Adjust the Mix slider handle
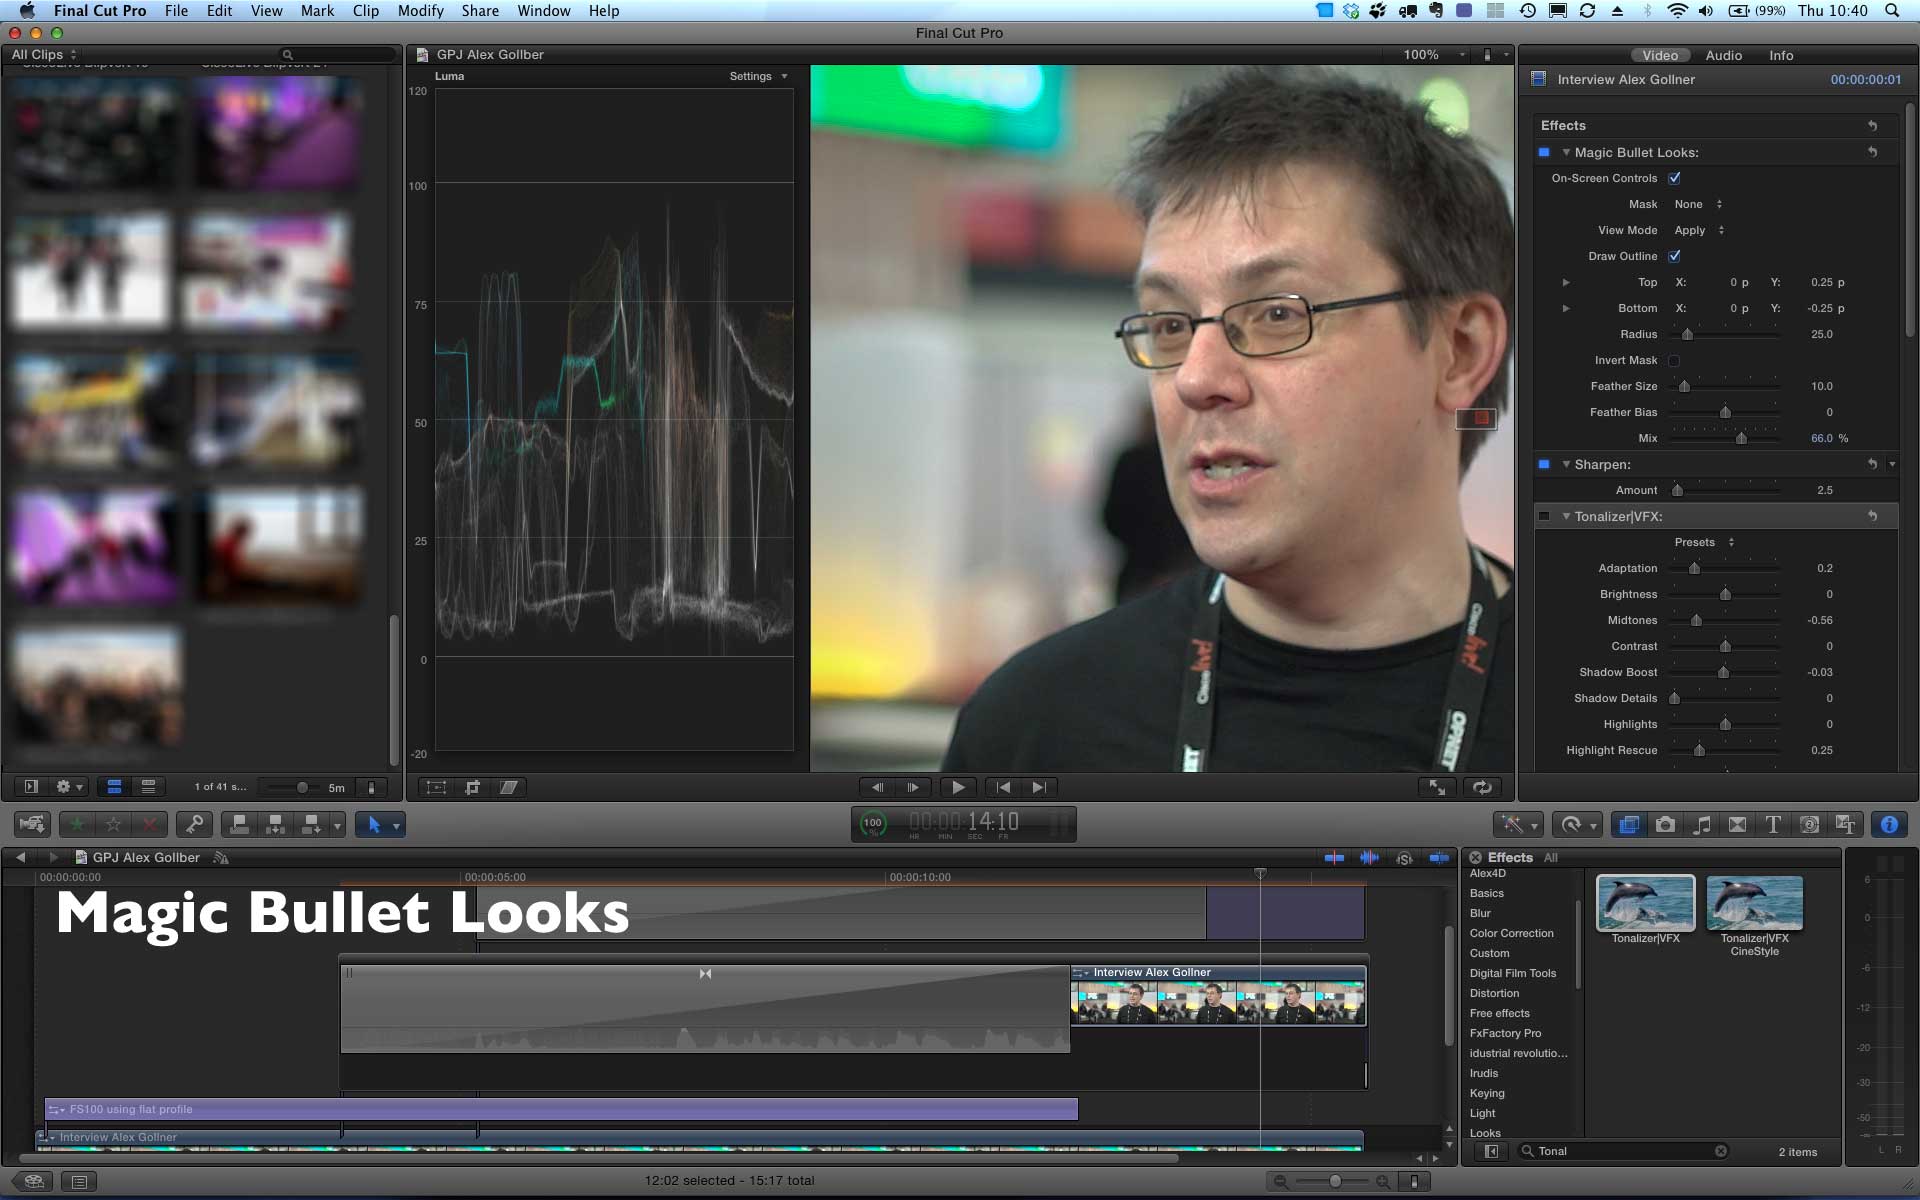This screenshot has width=1920, height=1200. [x=1741, y=438]
